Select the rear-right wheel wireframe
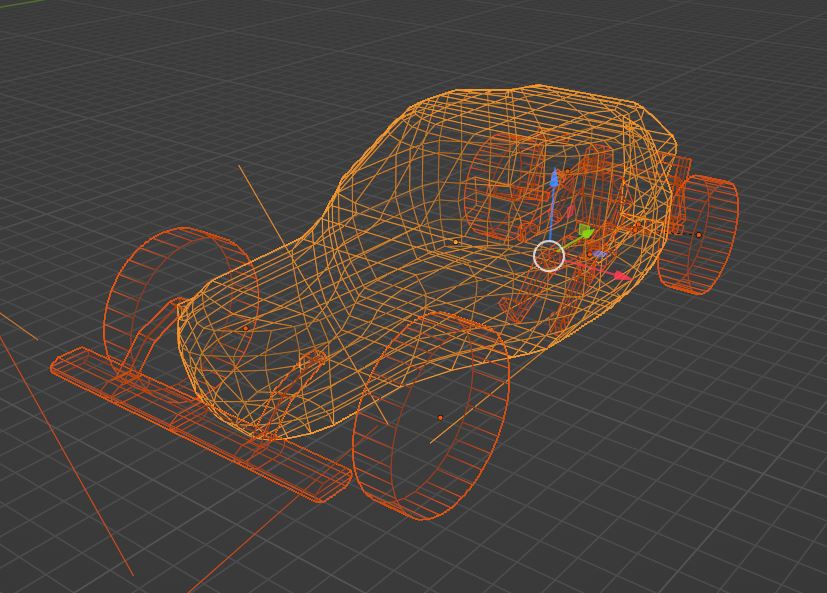Screen dimensions: 827x593 coord(698,234)
